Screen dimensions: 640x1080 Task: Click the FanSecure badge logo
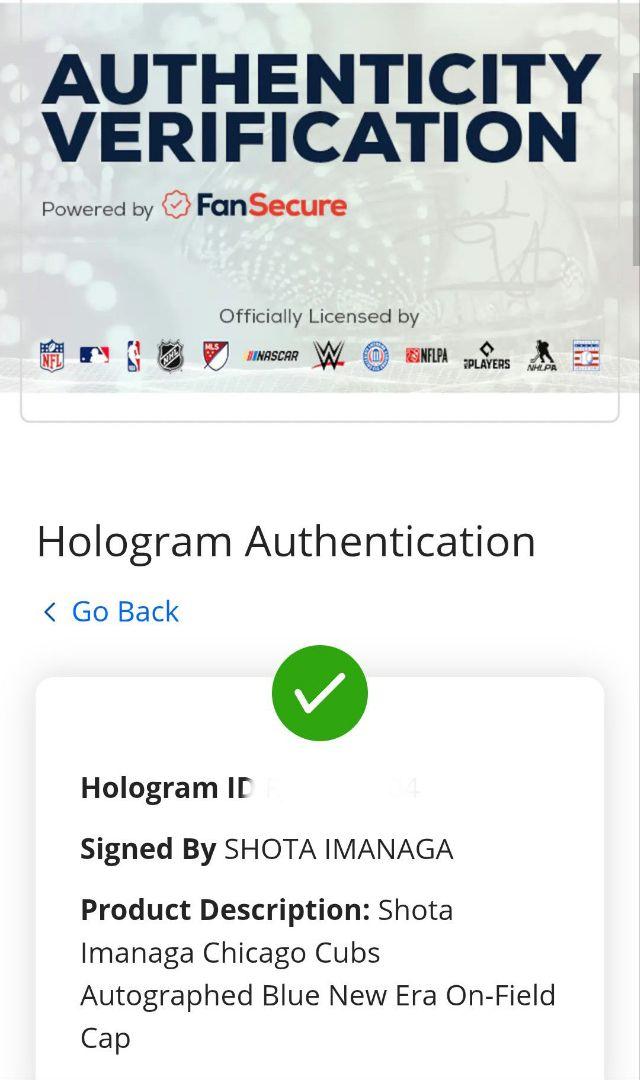(175, 205)
